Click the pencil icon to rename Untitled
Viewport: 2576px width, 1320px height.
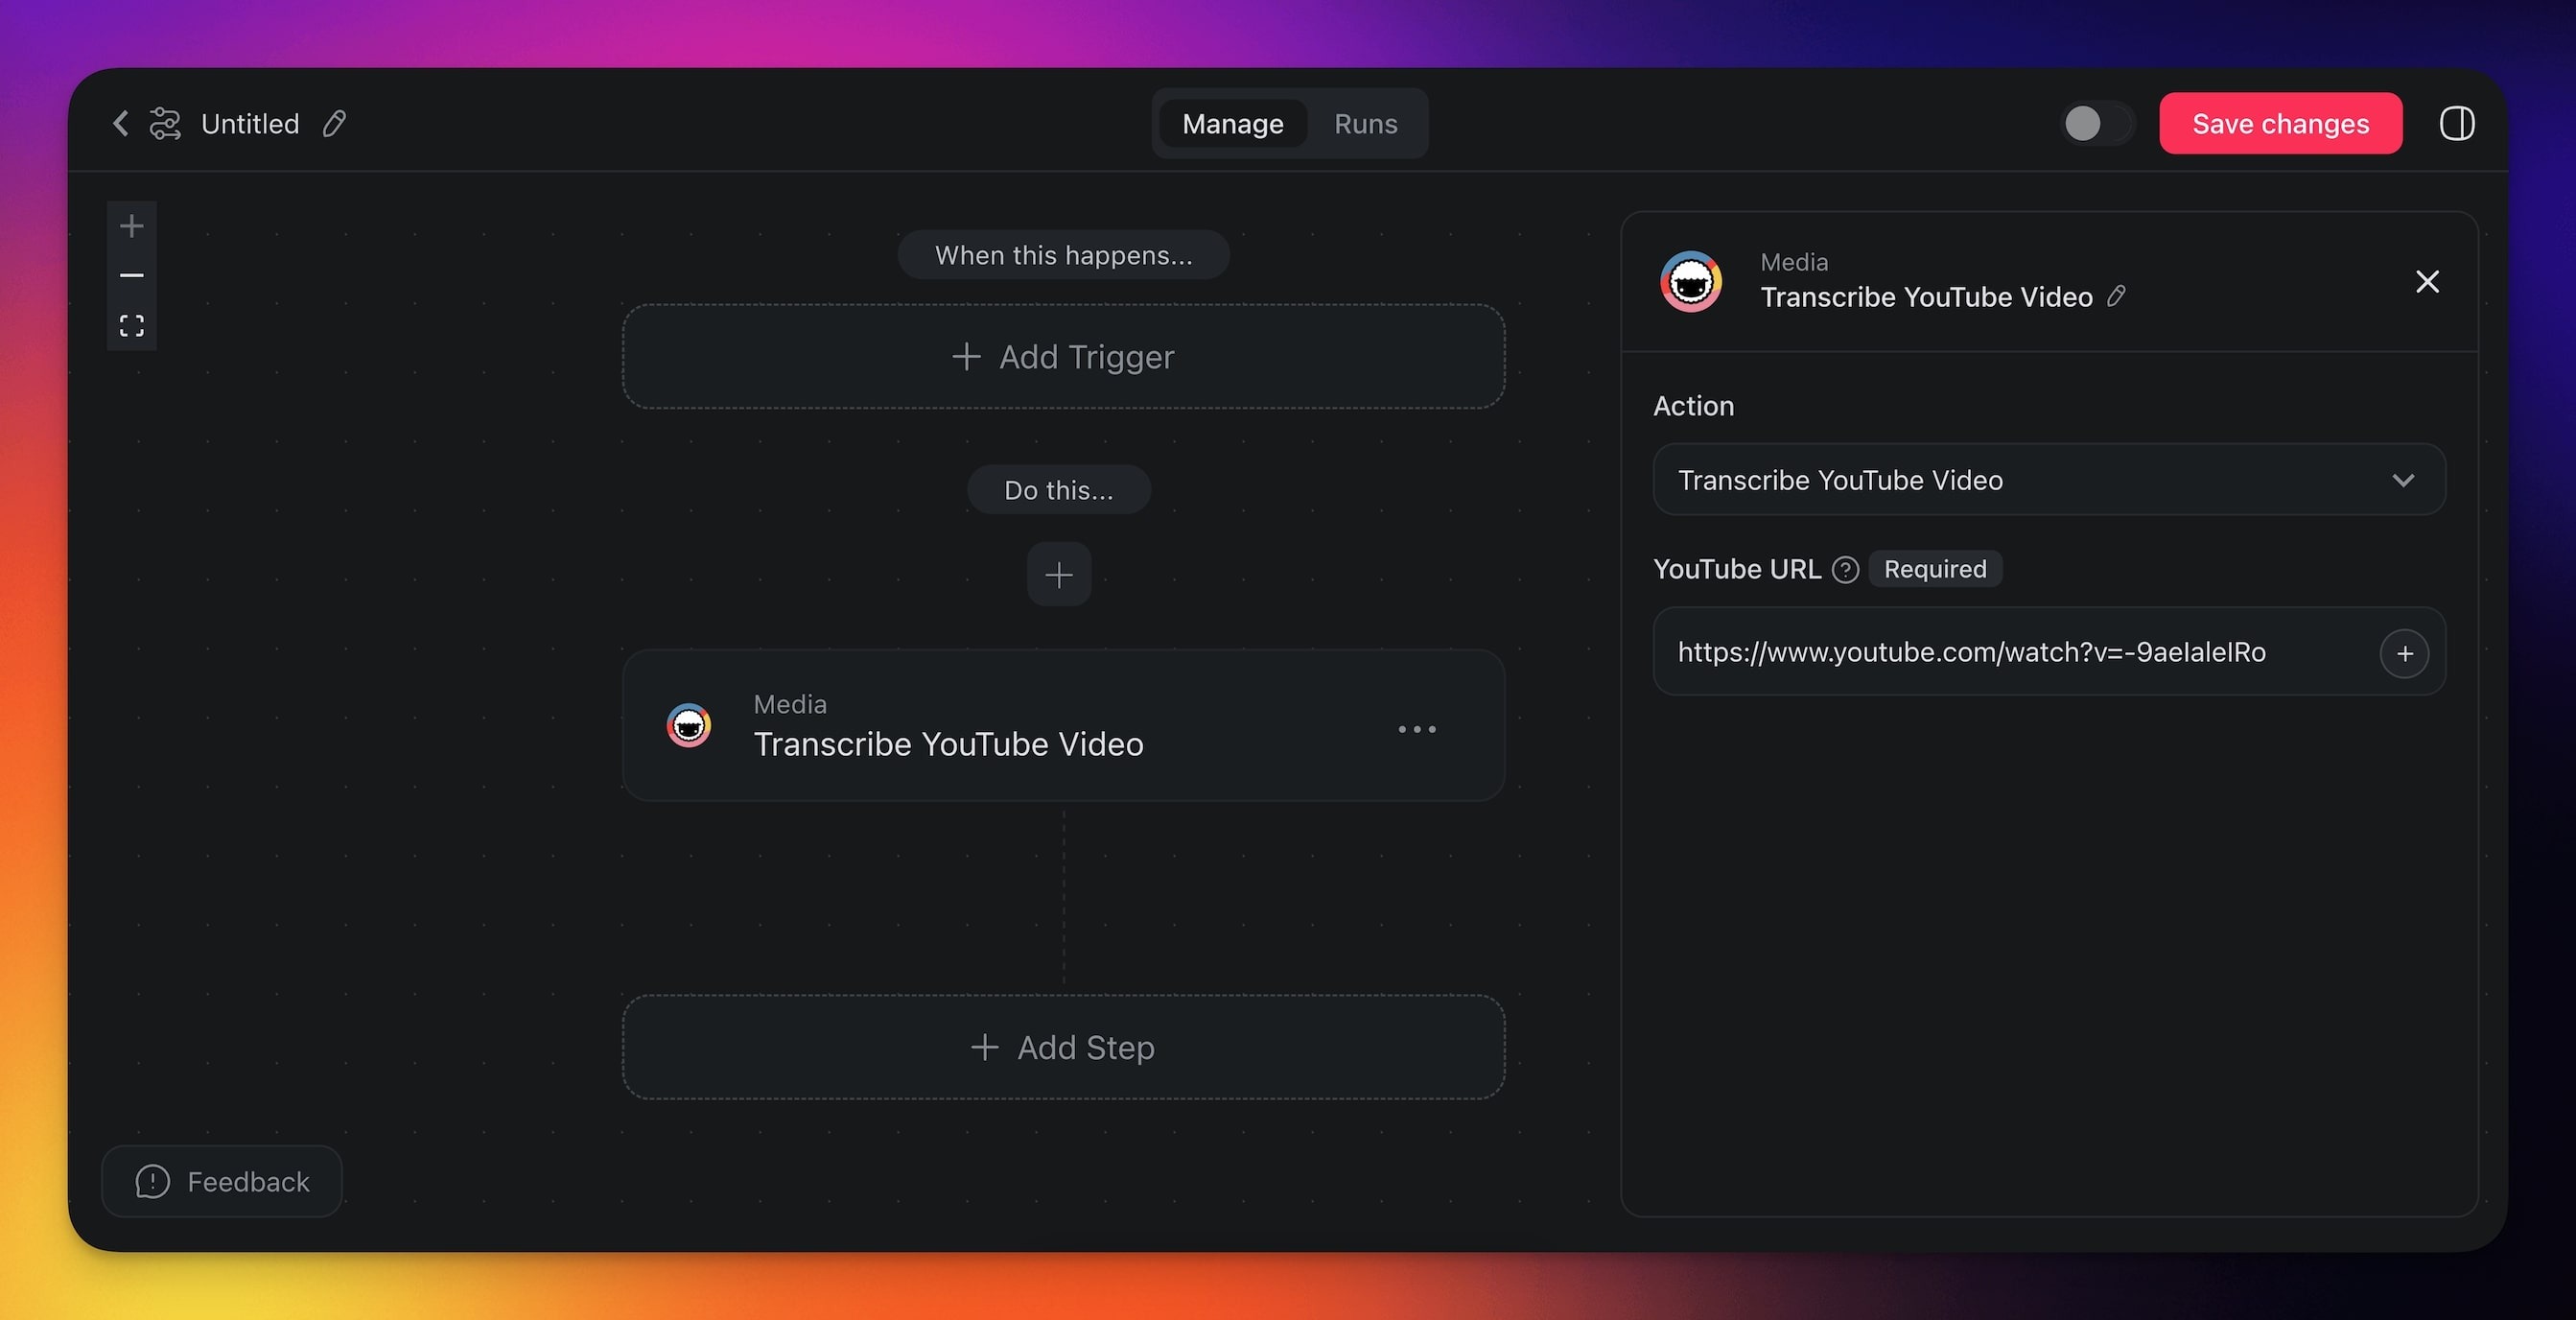(334, 123)
